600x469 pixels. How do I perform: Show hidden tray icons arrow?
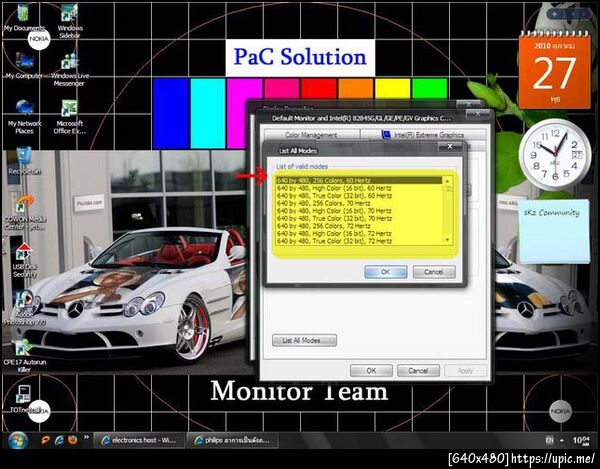(562, 441)
